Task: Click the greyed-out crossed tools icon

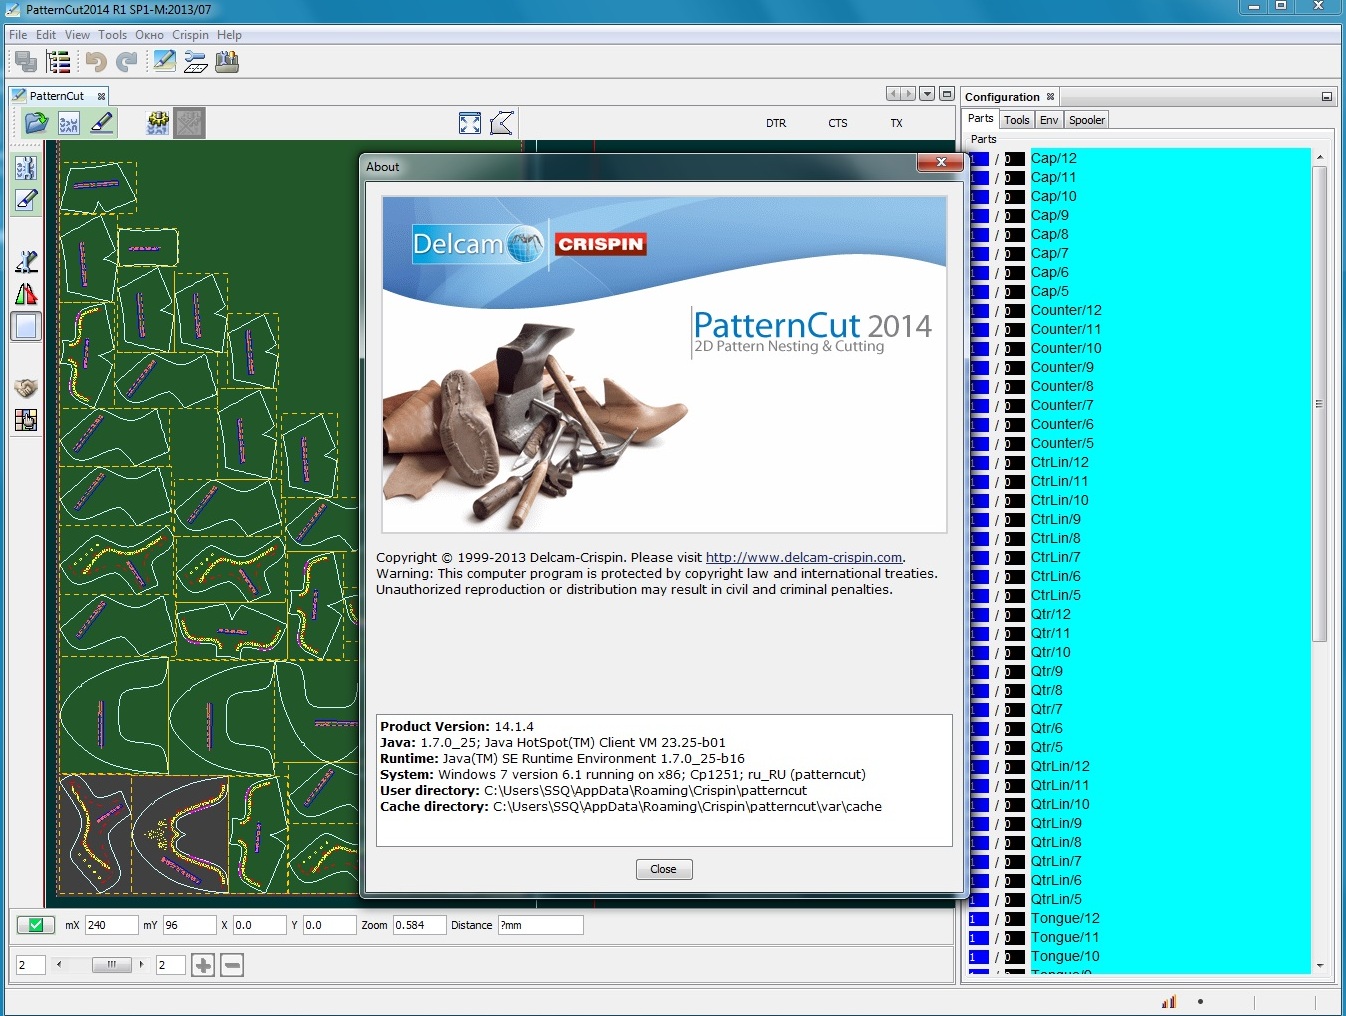Action: [189, 123]
